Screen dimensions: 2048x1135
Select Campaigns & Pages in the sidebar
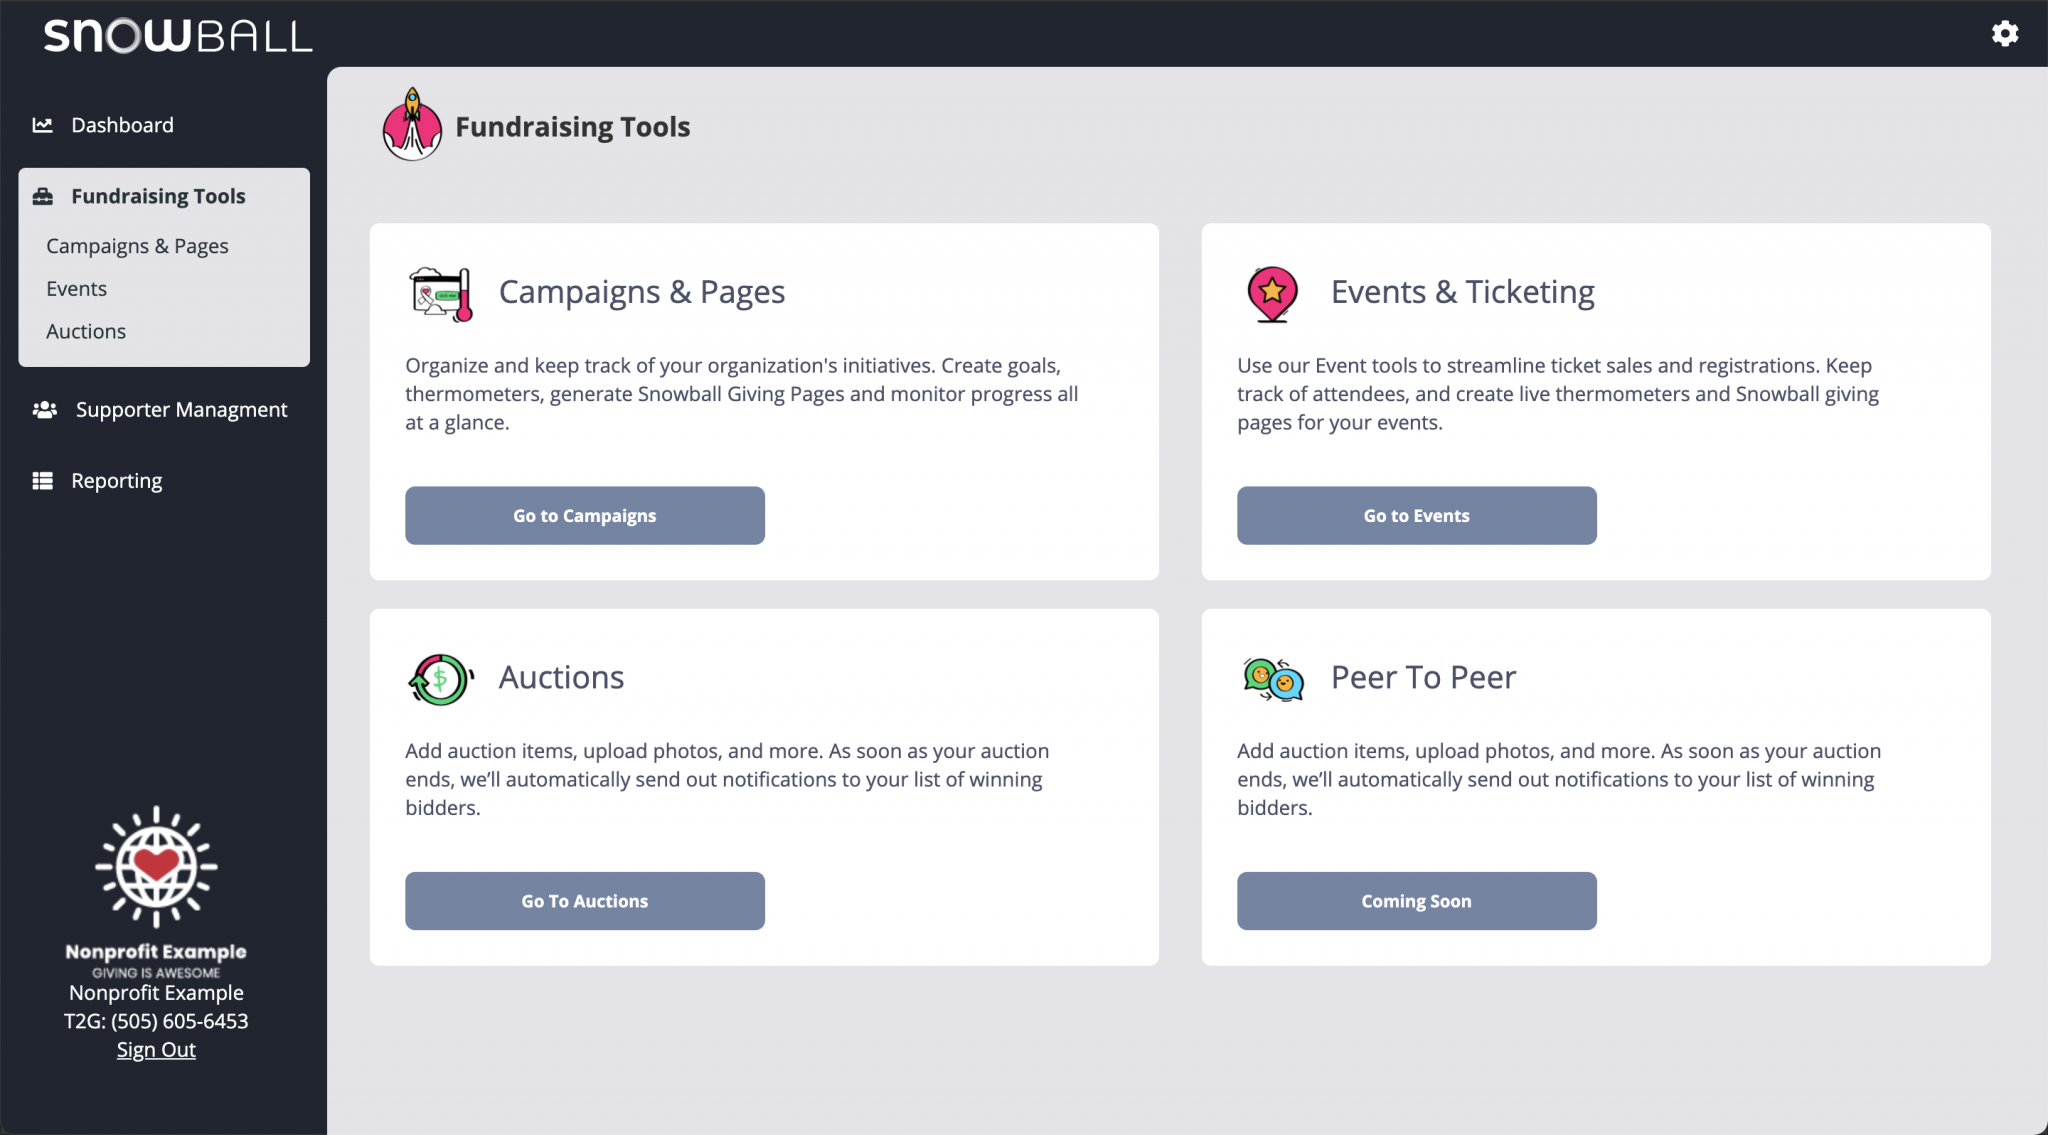click(137, 246)
